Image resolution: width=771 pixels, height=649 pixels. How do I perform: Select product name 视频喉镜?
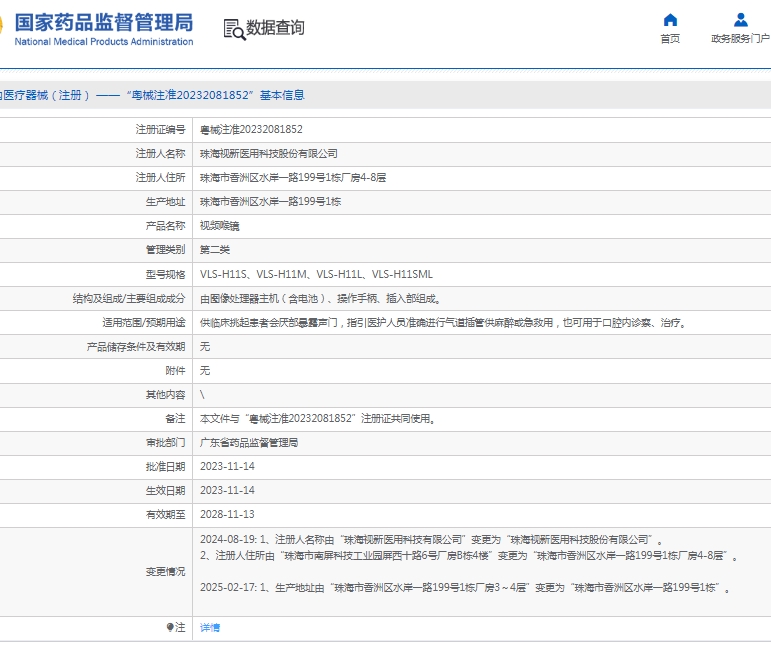coord(219,226)
